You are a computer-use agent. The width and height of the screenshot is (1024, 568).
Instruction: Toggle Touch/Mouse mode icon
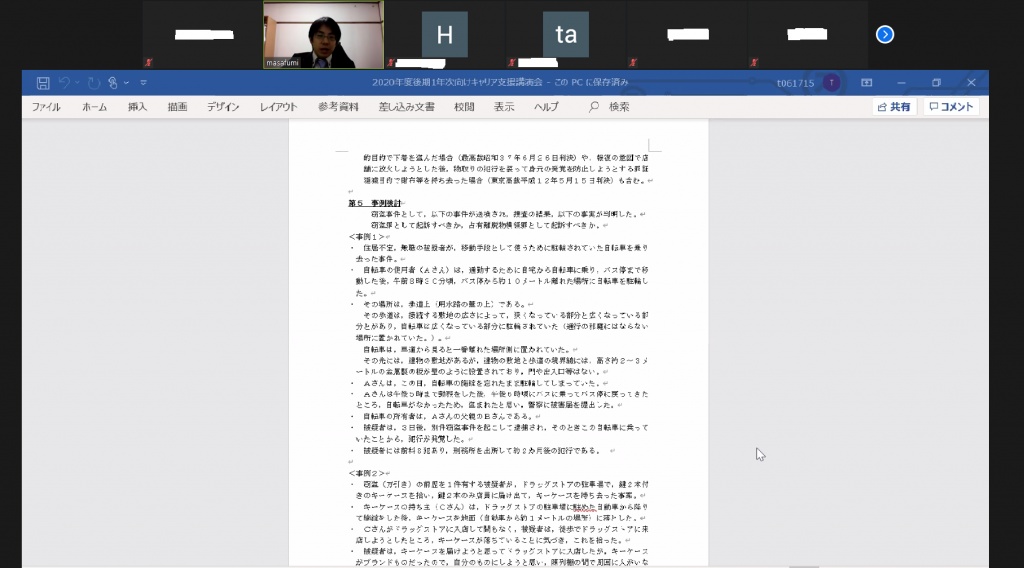pos(112,83)
